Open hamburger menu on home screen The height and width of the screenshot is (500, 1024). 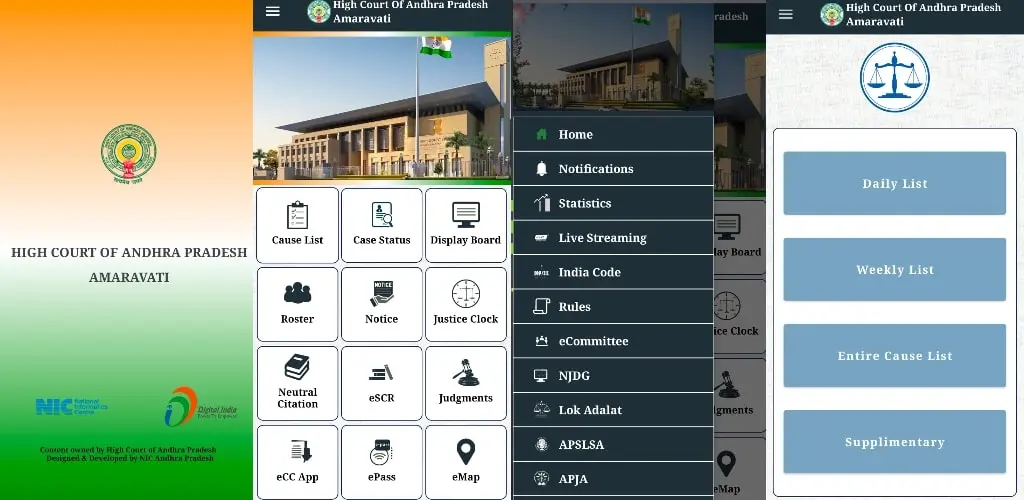[x=273, y=11]
